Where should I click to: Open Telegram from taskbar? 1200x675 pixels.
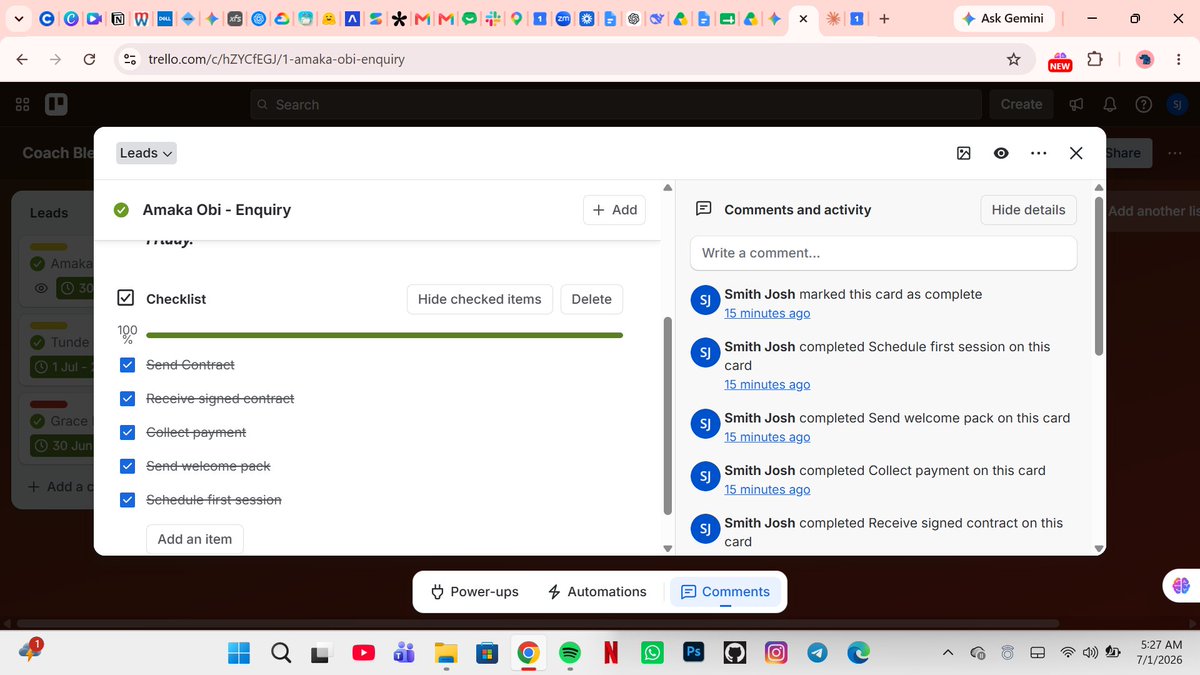817,653
